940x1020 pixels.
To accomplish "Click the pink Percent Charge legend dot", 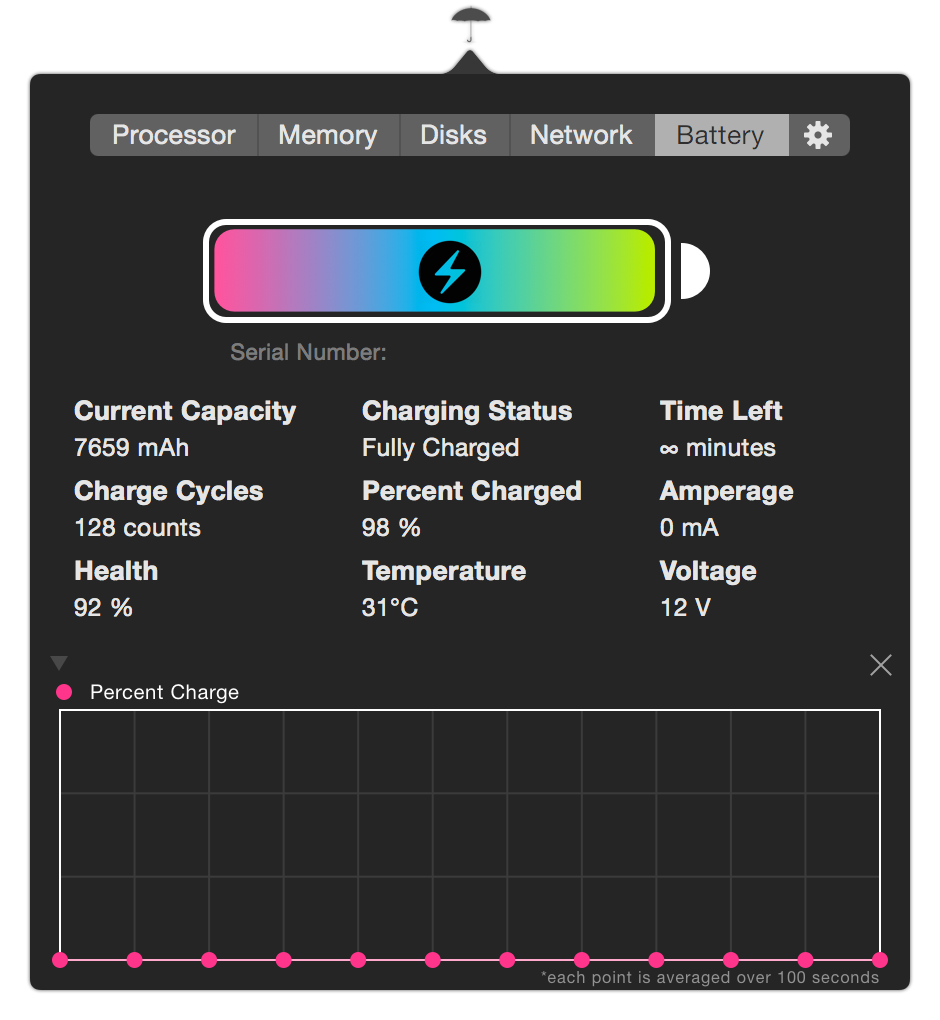I will coord(64,692).
